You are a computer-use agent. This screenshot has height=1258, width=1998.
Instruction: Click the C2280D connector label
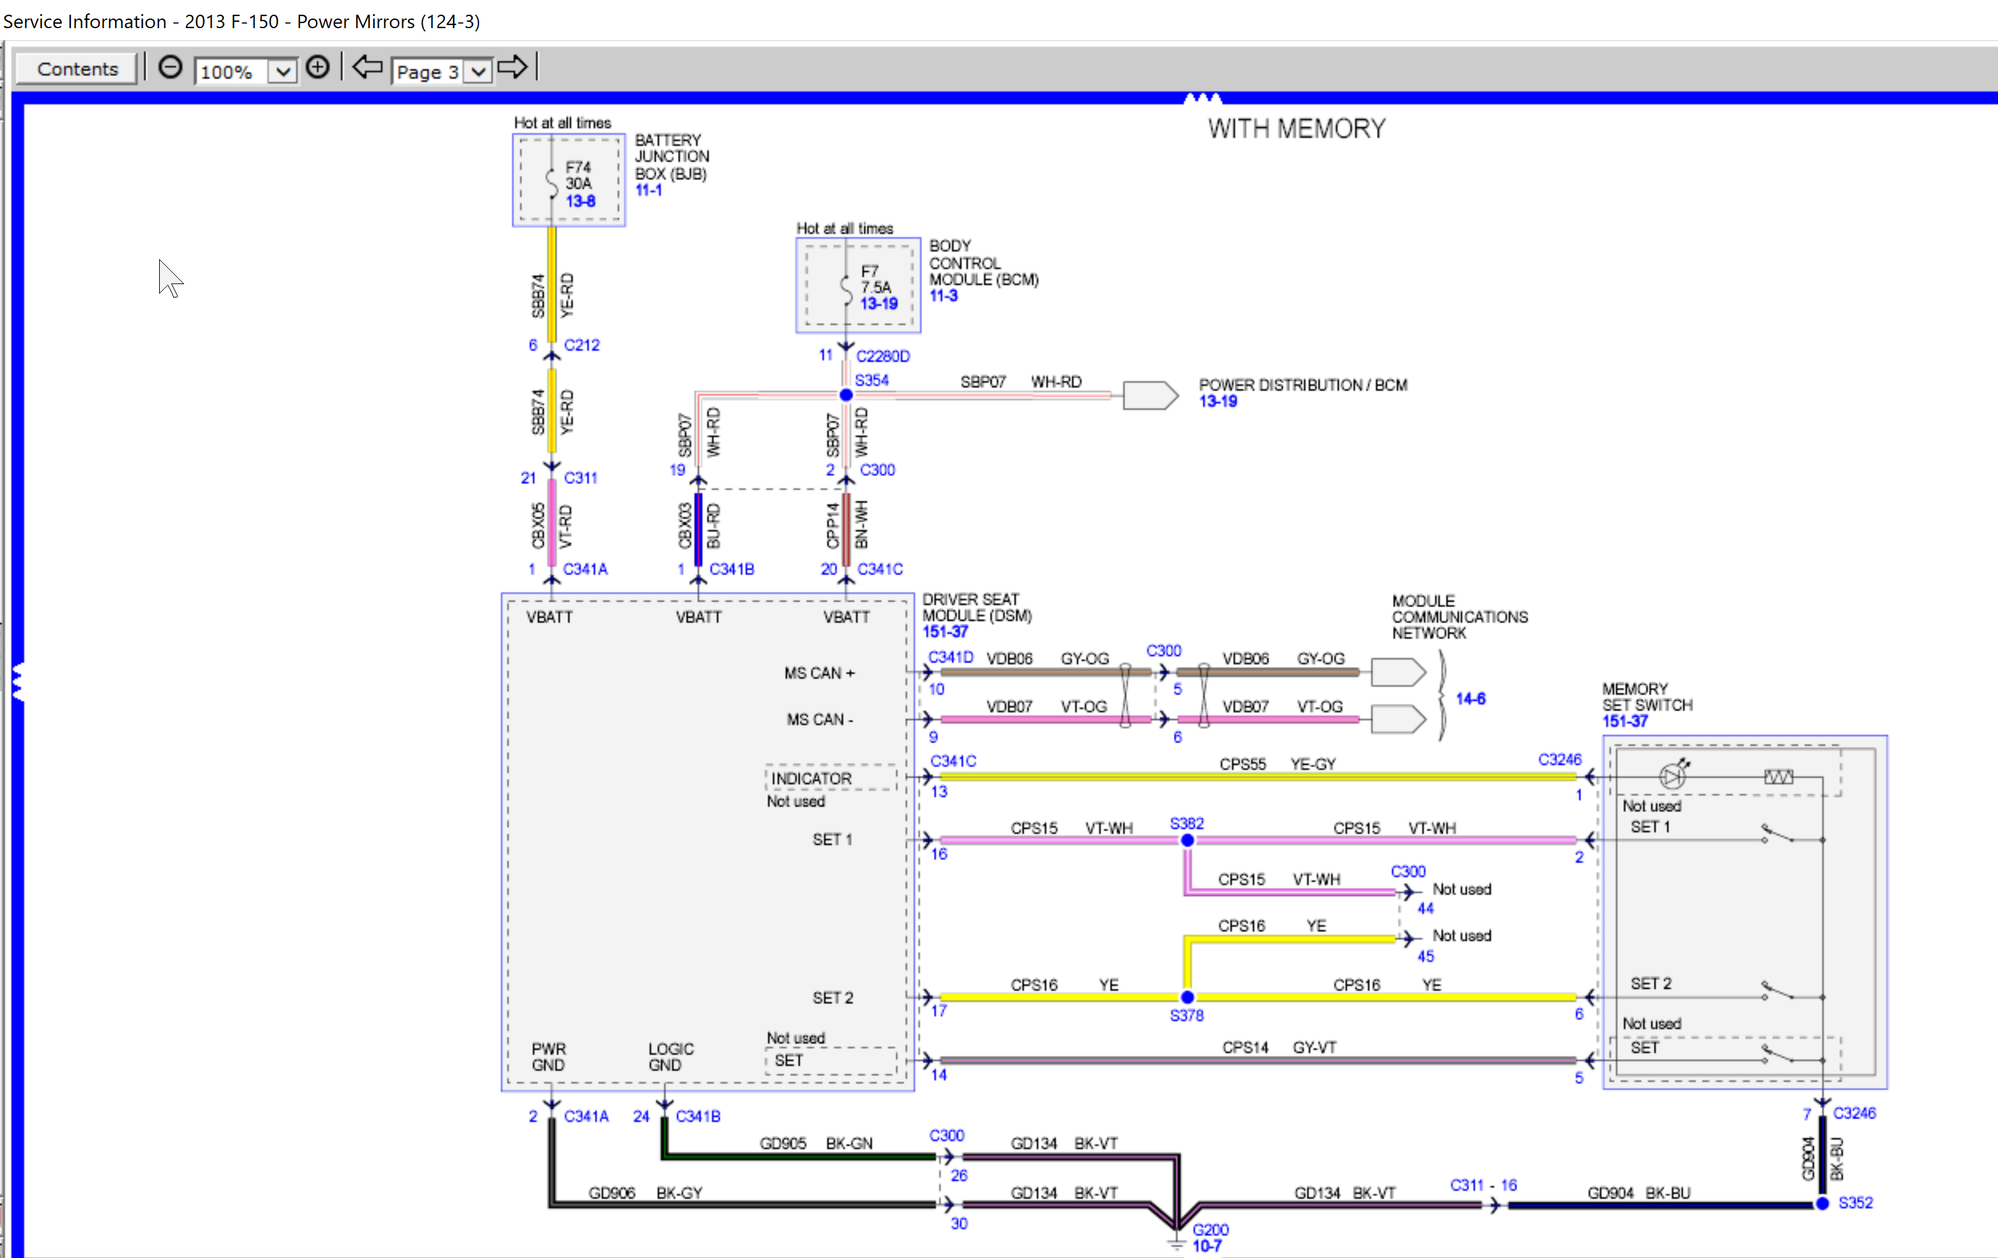(x=883, y=356)
